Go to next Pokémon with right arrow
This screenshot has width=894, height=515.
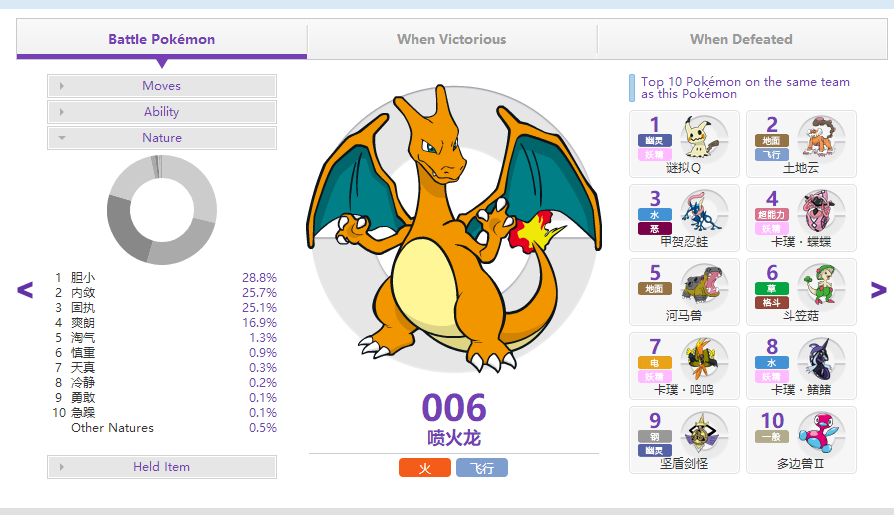click(879, 290)
